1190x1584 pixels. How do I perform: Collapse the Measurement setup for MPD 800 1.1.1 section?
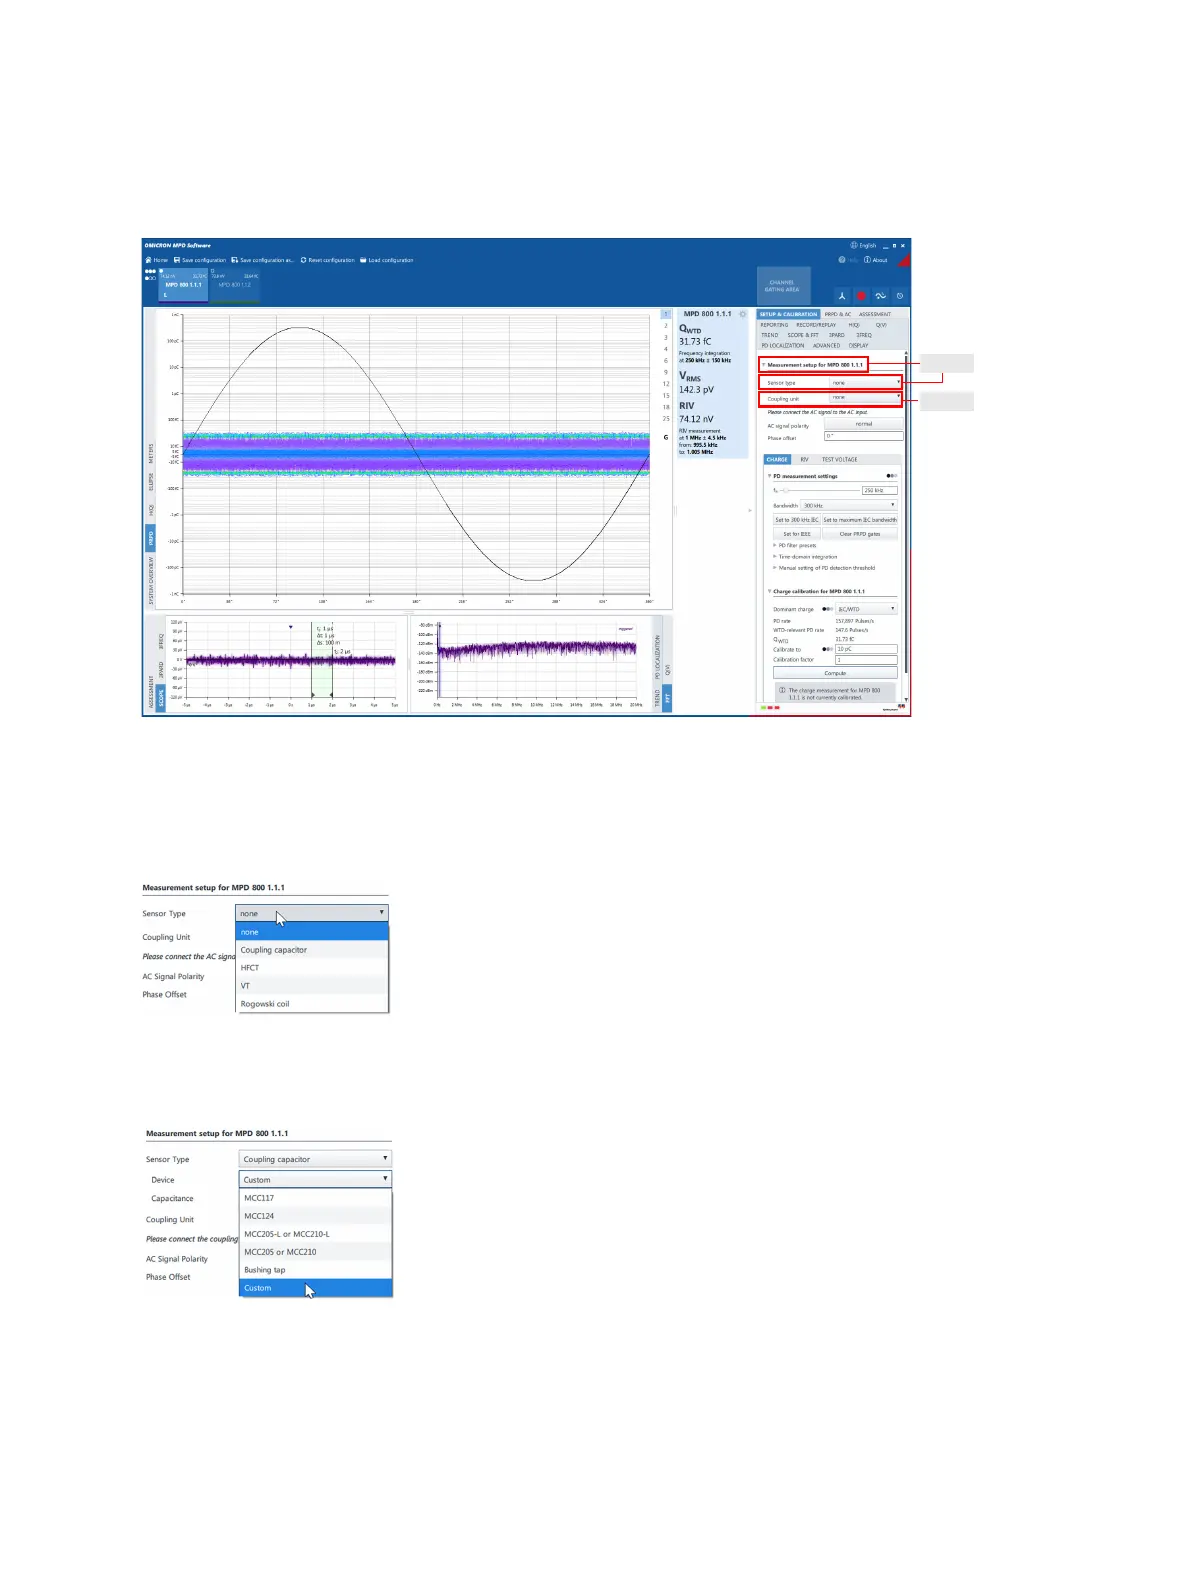(x=763, y=365)
